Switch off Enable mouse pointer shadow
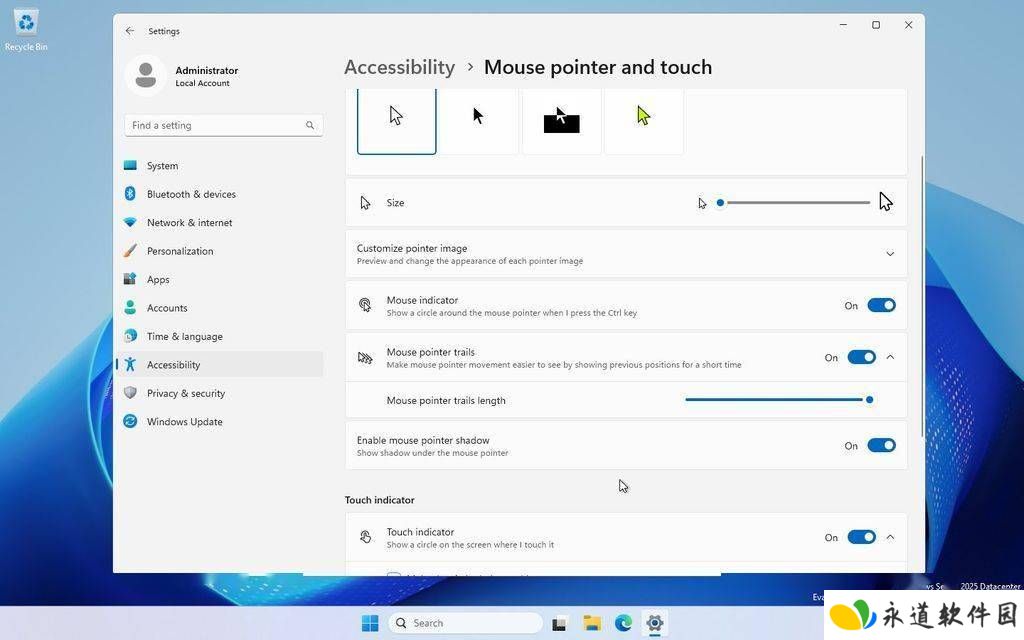1024x640 pixels. [881, 445]
